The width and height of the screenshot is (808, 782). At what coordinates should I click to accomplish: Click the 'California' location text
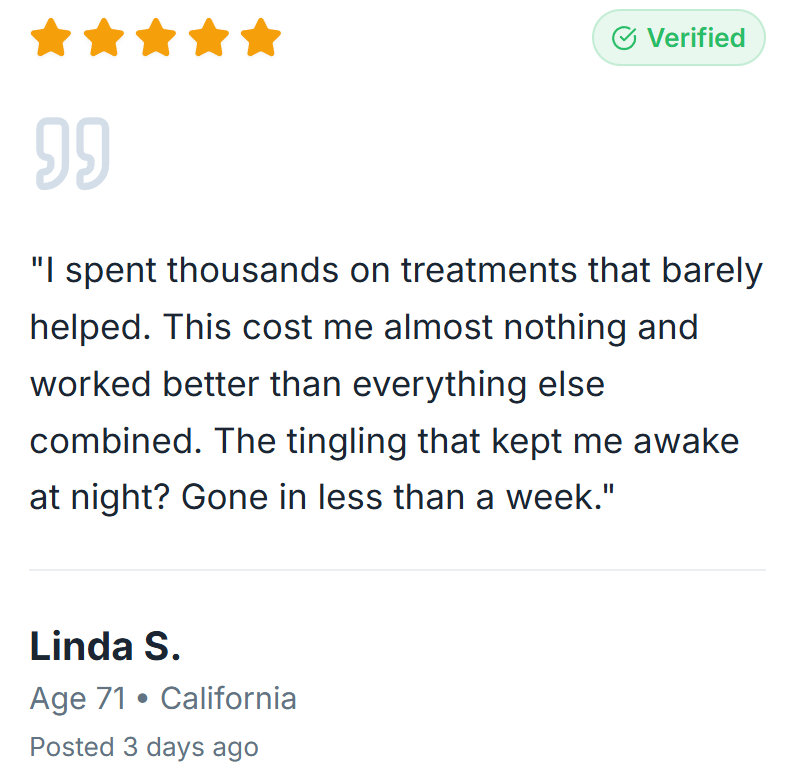tap(228, 698)
